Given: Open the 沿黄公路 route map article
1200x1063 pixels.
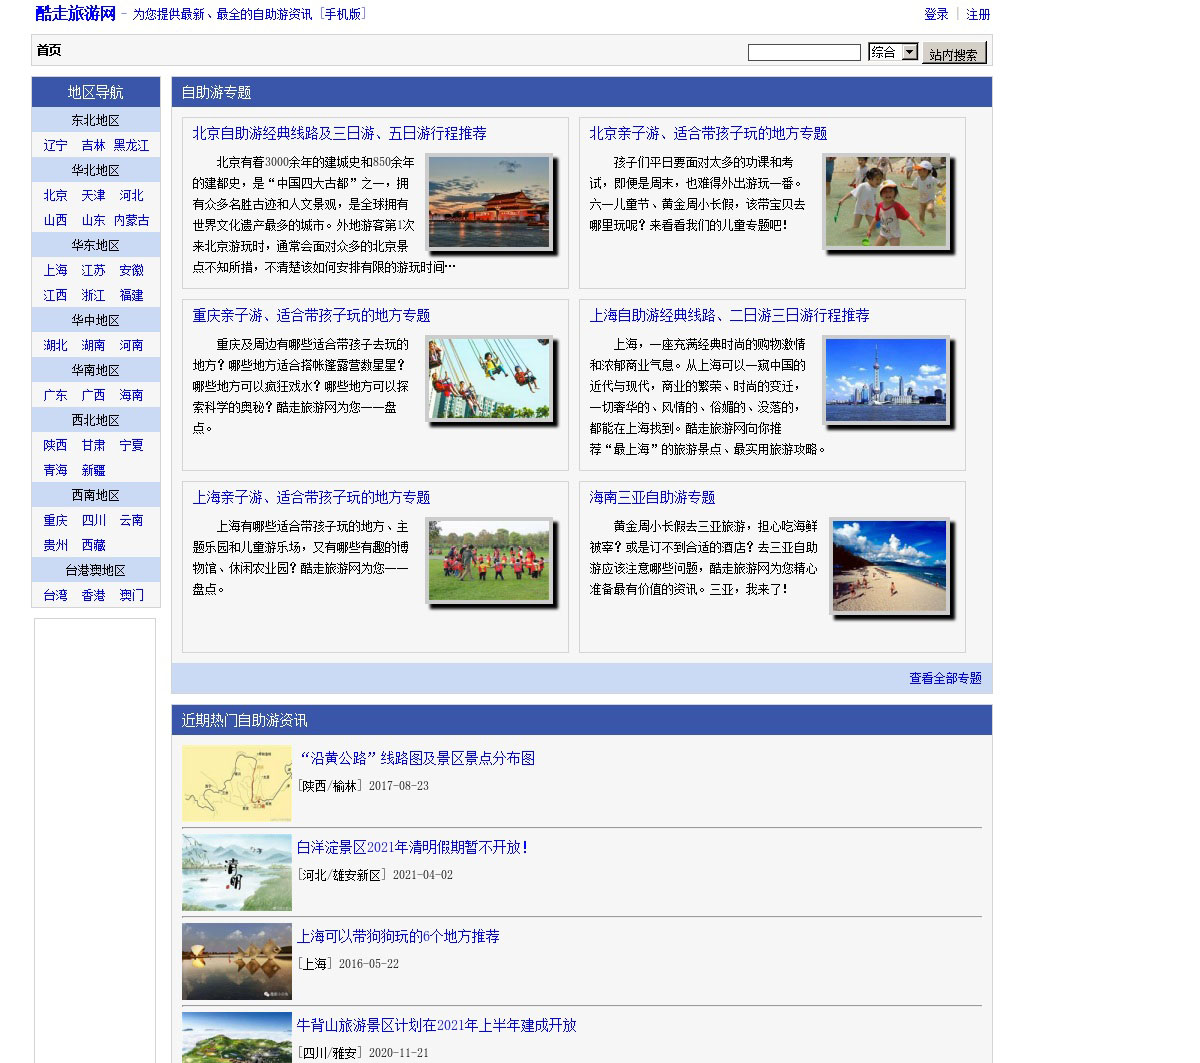Looking at the screenshot, I should 416,758.
